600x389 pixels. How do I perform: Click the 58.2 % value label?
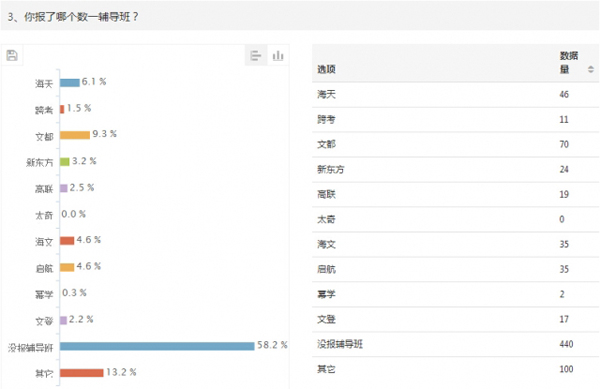(x=272, y=345)
